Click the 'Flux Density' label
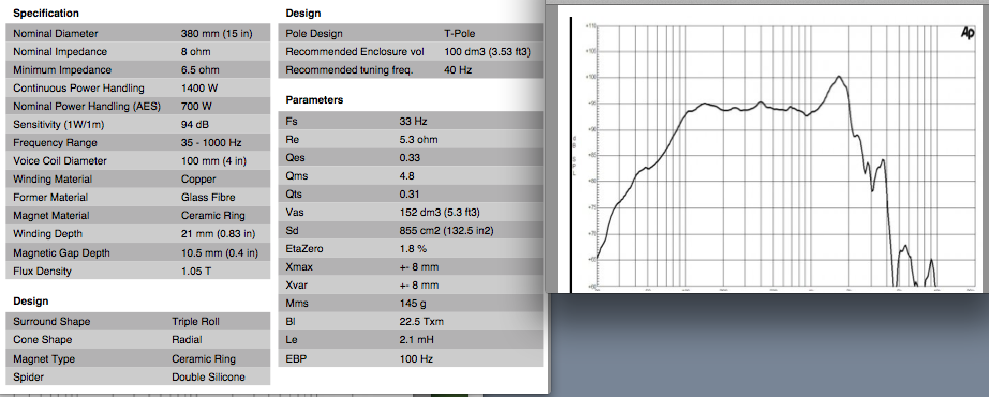The height and width of the screenshot is (397, 989). pos(42,271)
